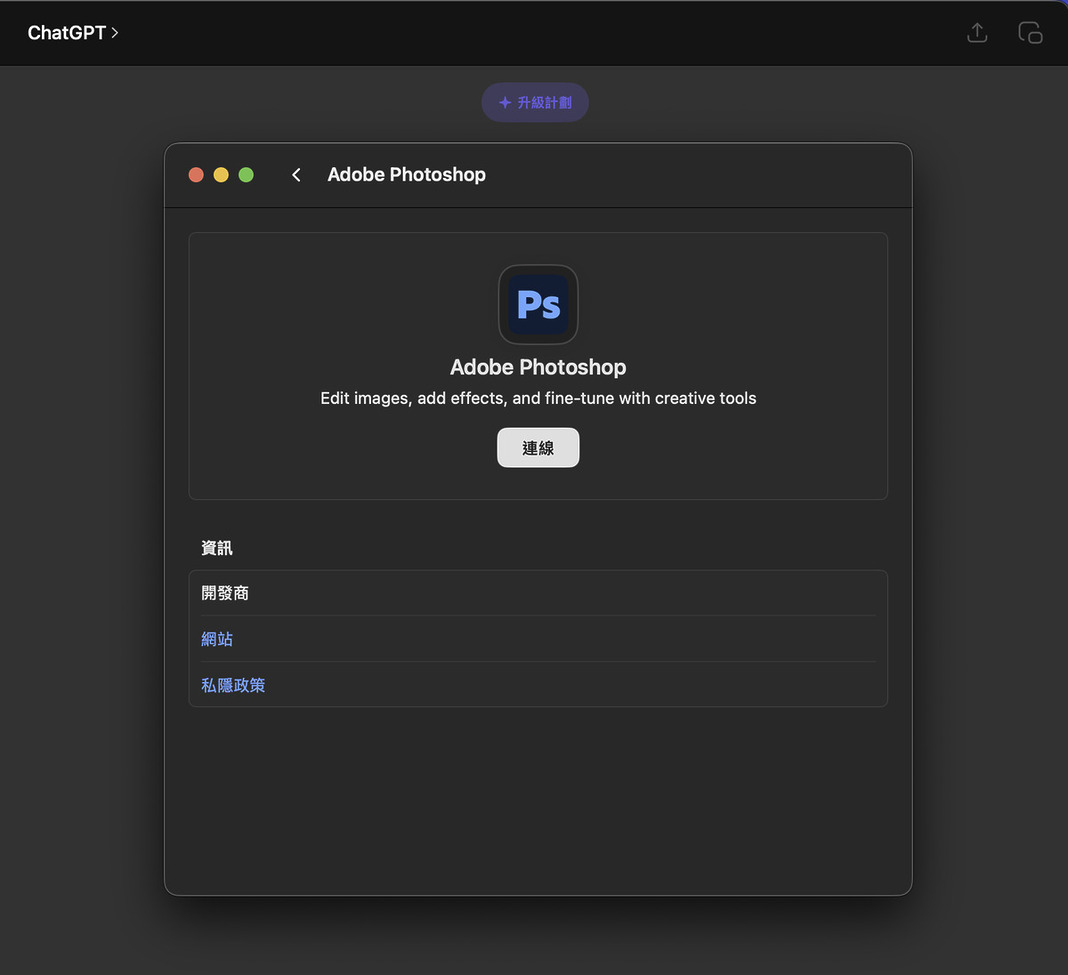Click the red traffic light in the dialog

196,174
